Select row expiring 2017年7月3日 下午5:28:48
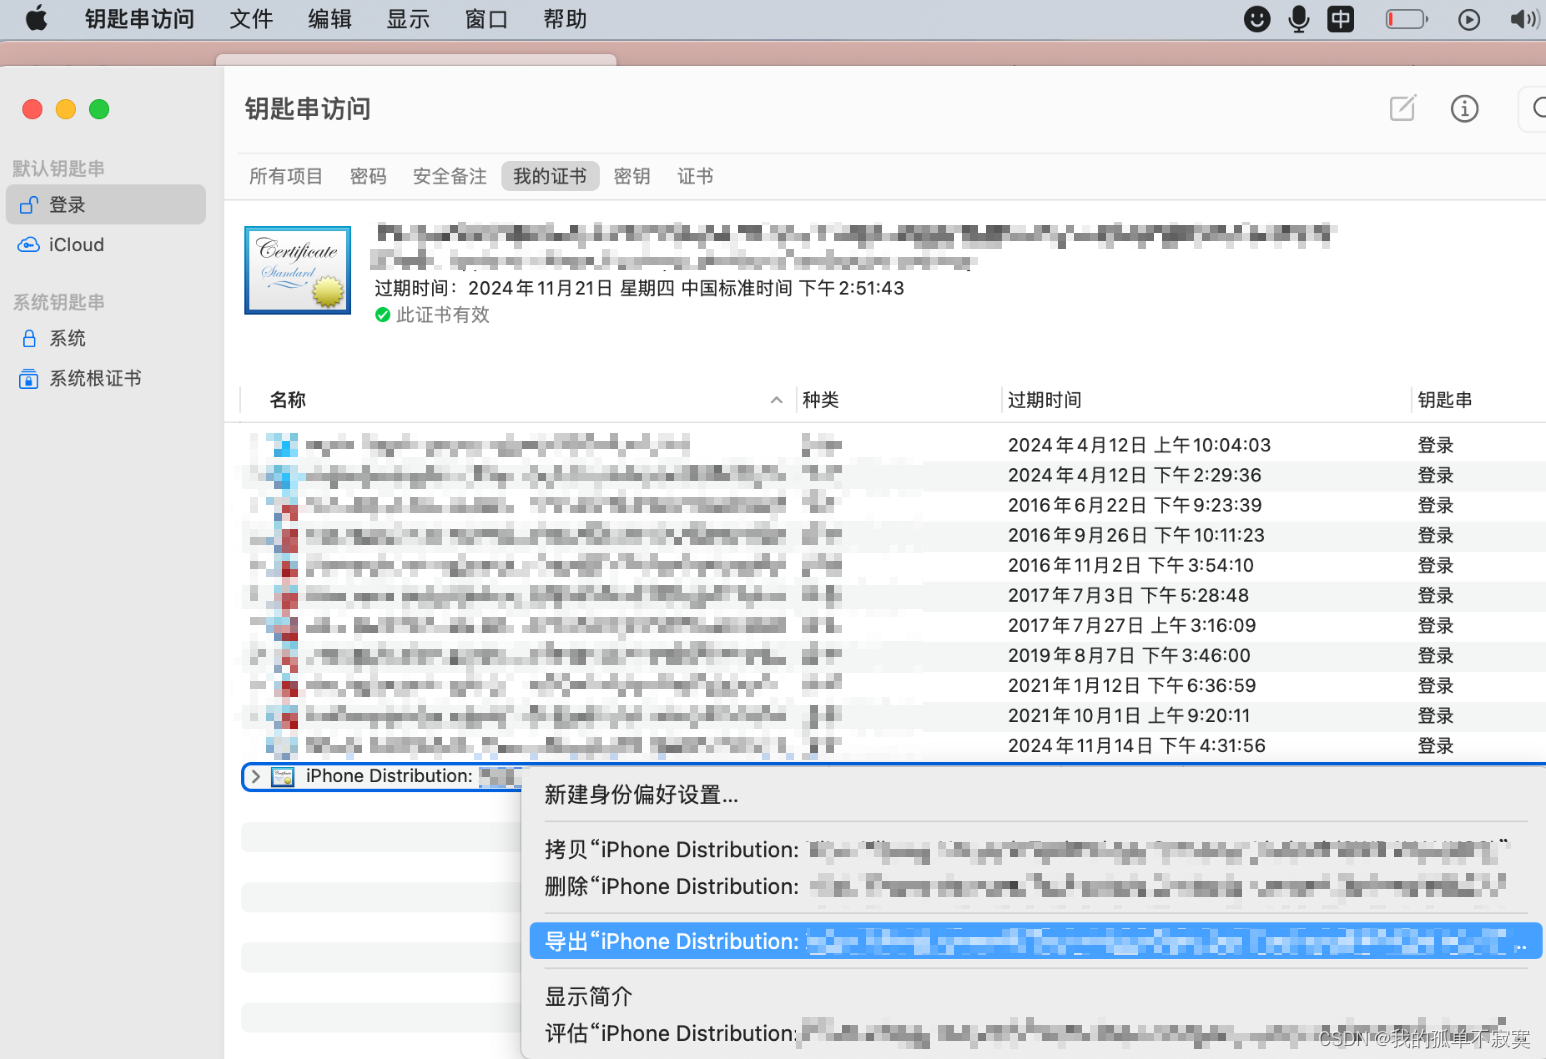The width and height of the screenshot is (1546, 1059). (892, 595)
